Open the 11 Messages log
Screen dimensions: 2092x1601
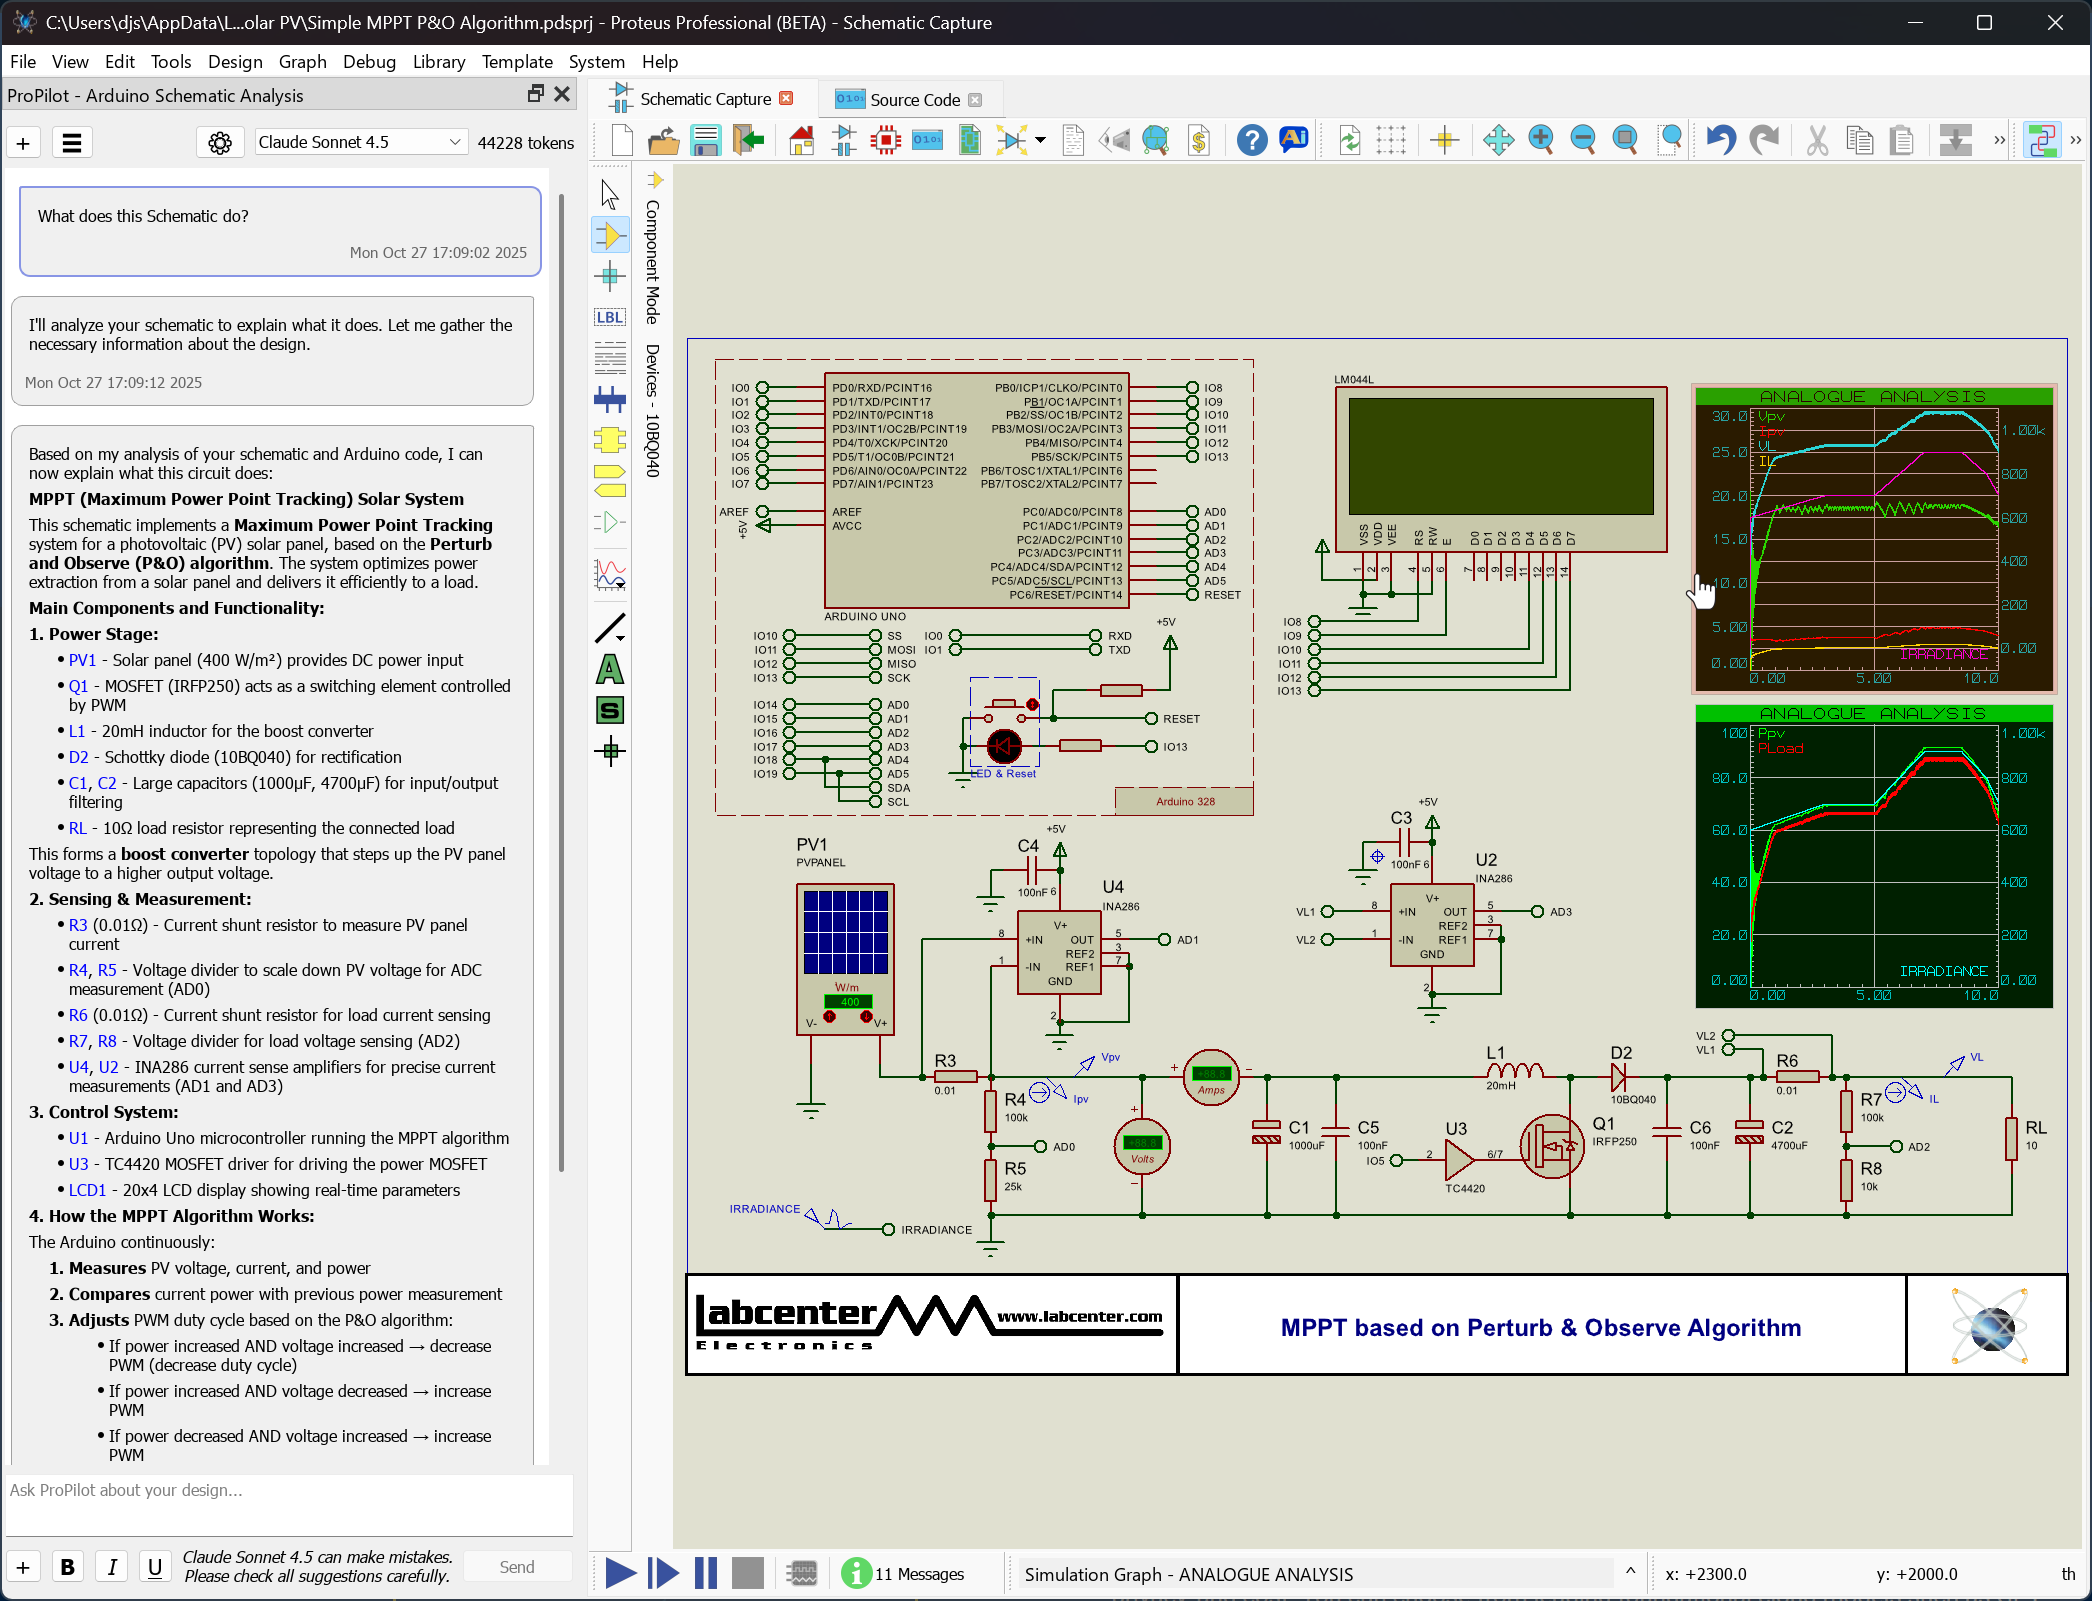(x=905, y=1573)
